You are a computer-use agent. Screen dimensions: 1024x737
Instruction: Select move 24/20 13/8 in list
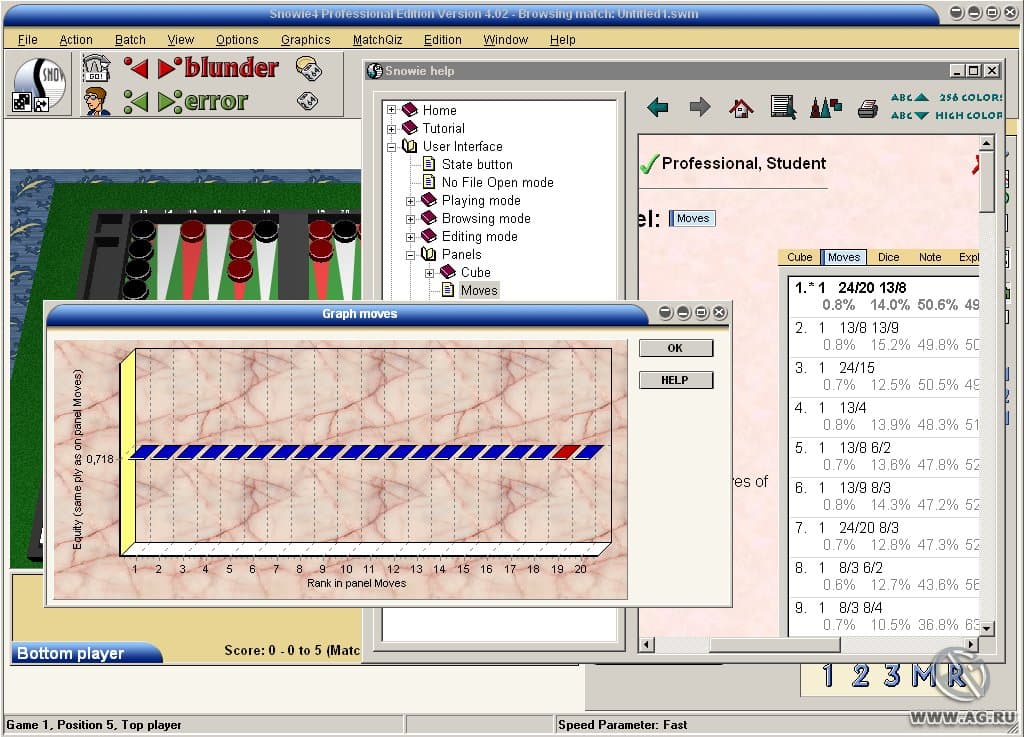click(884, 296)
